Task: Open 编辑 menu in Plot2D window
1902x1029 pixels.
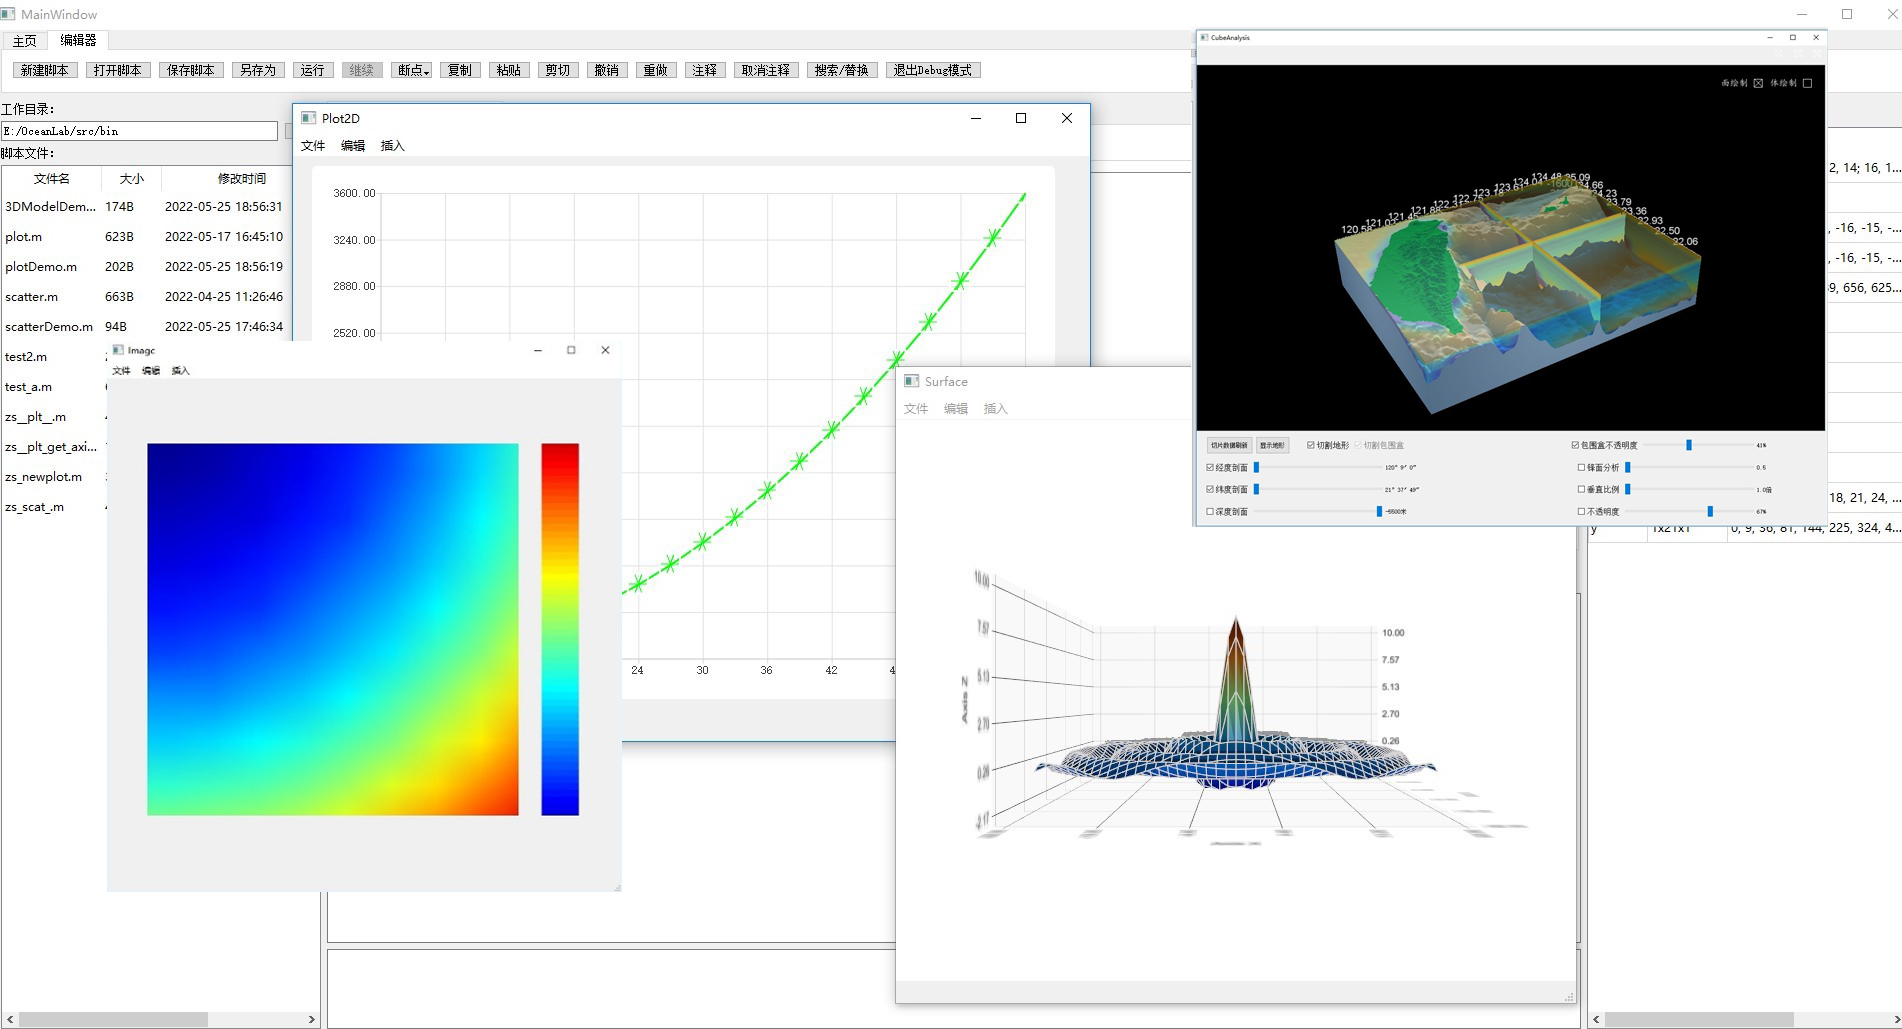Action: 353,146
